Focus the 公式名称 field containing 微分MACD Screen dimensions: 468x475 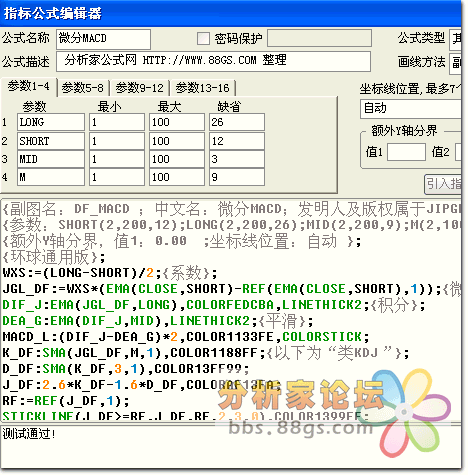tap(103, 39)
